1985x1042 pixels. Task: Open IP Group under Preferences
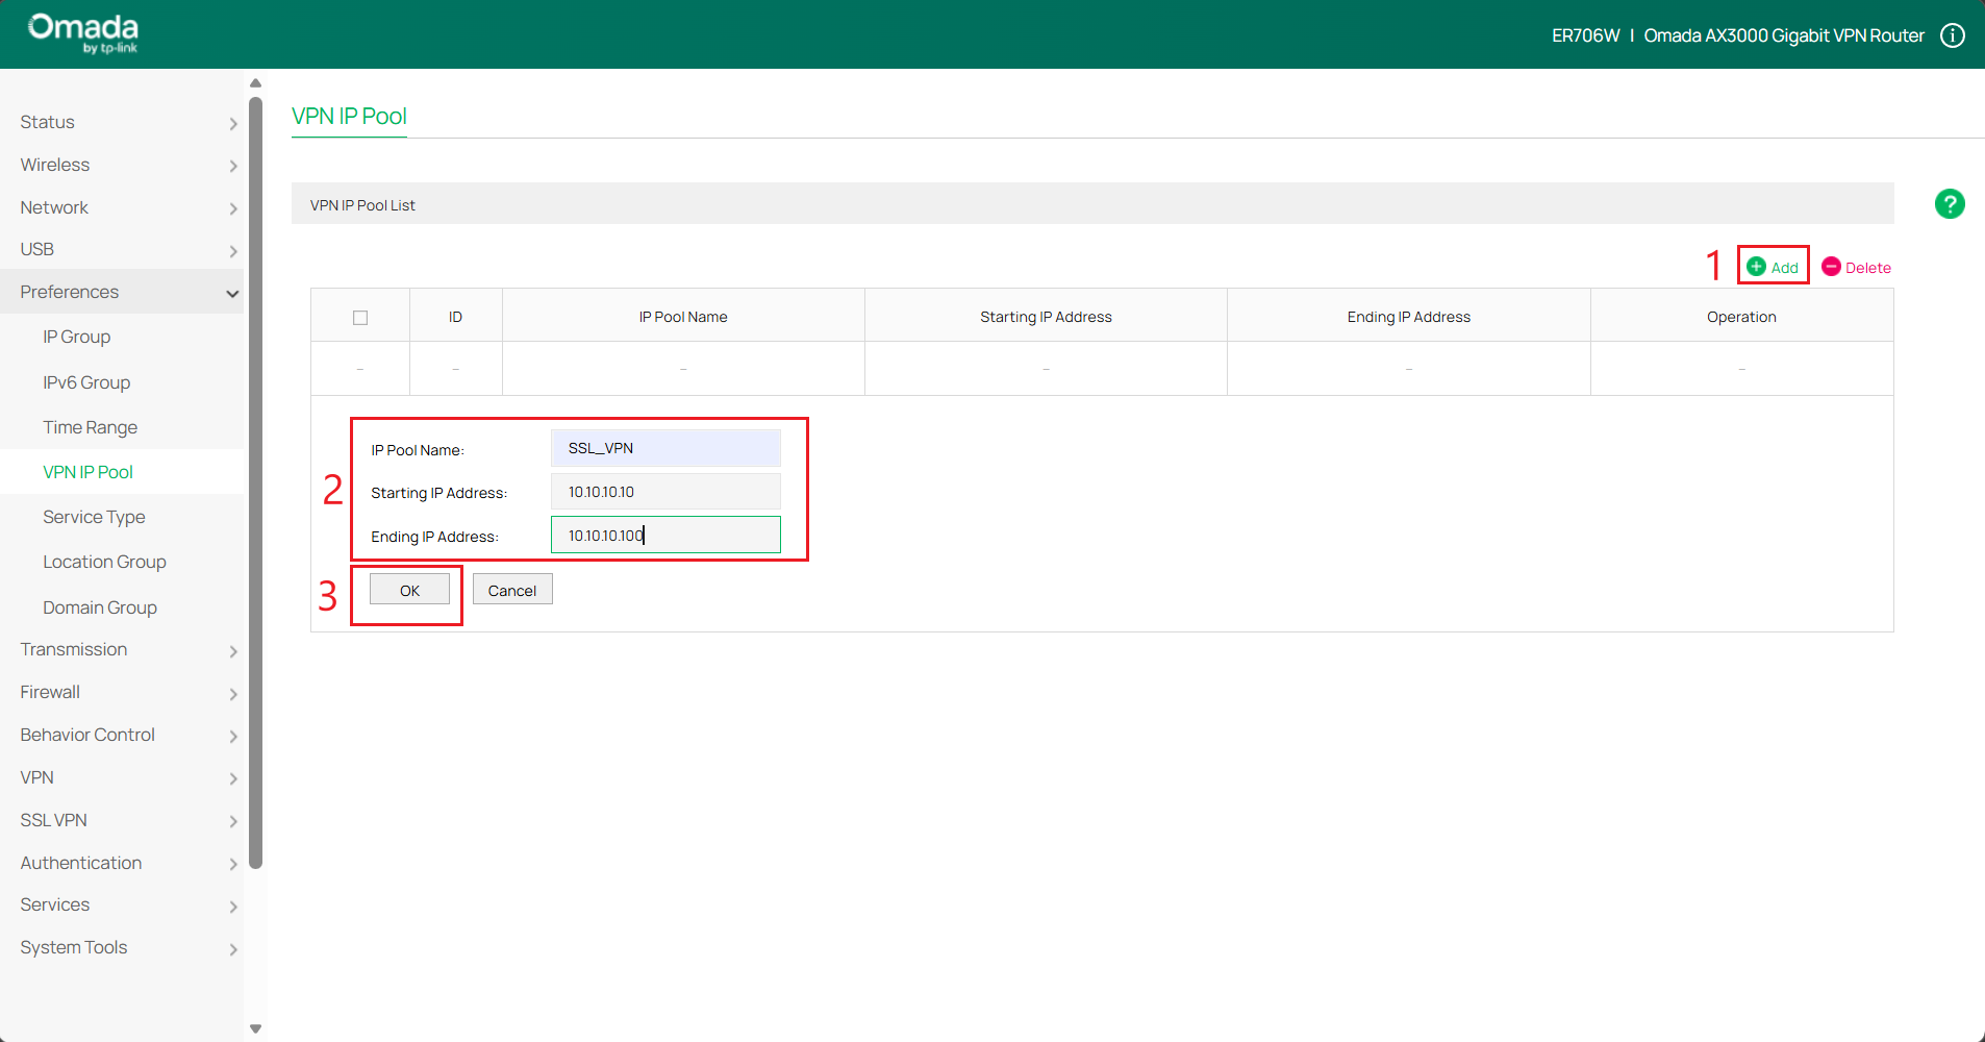pyautogui.click(x=77, y=337)
